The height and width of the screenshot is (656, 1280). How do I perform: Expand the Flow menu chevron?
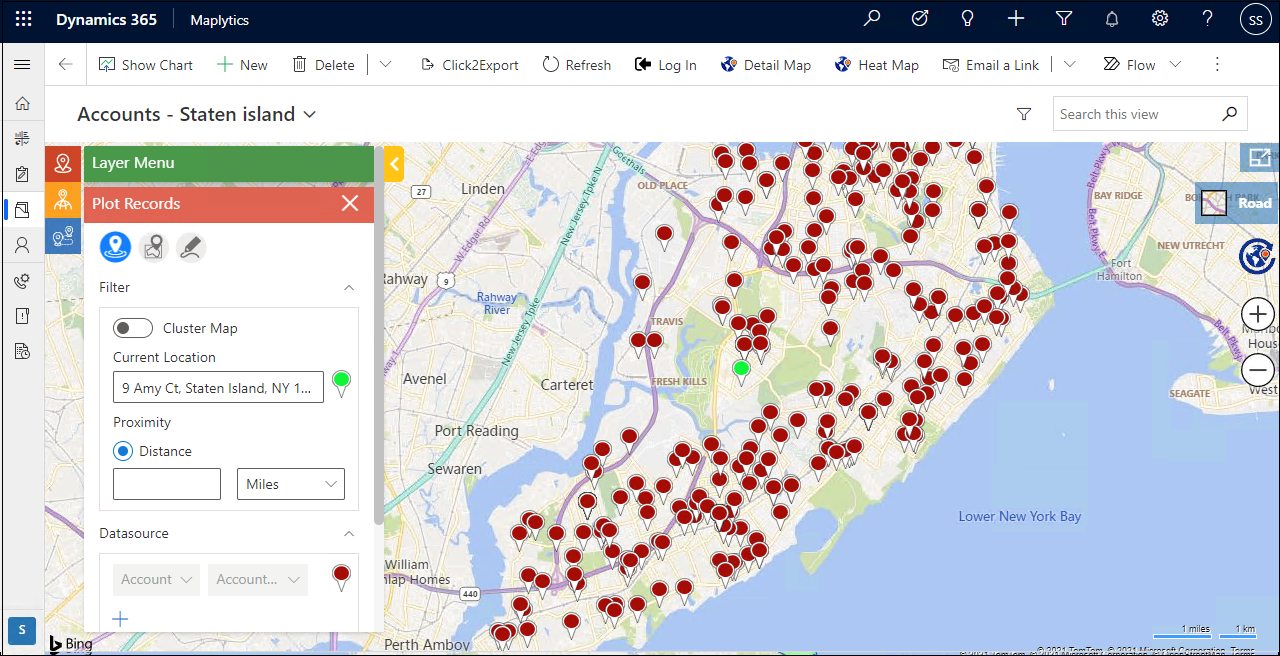1176,65
